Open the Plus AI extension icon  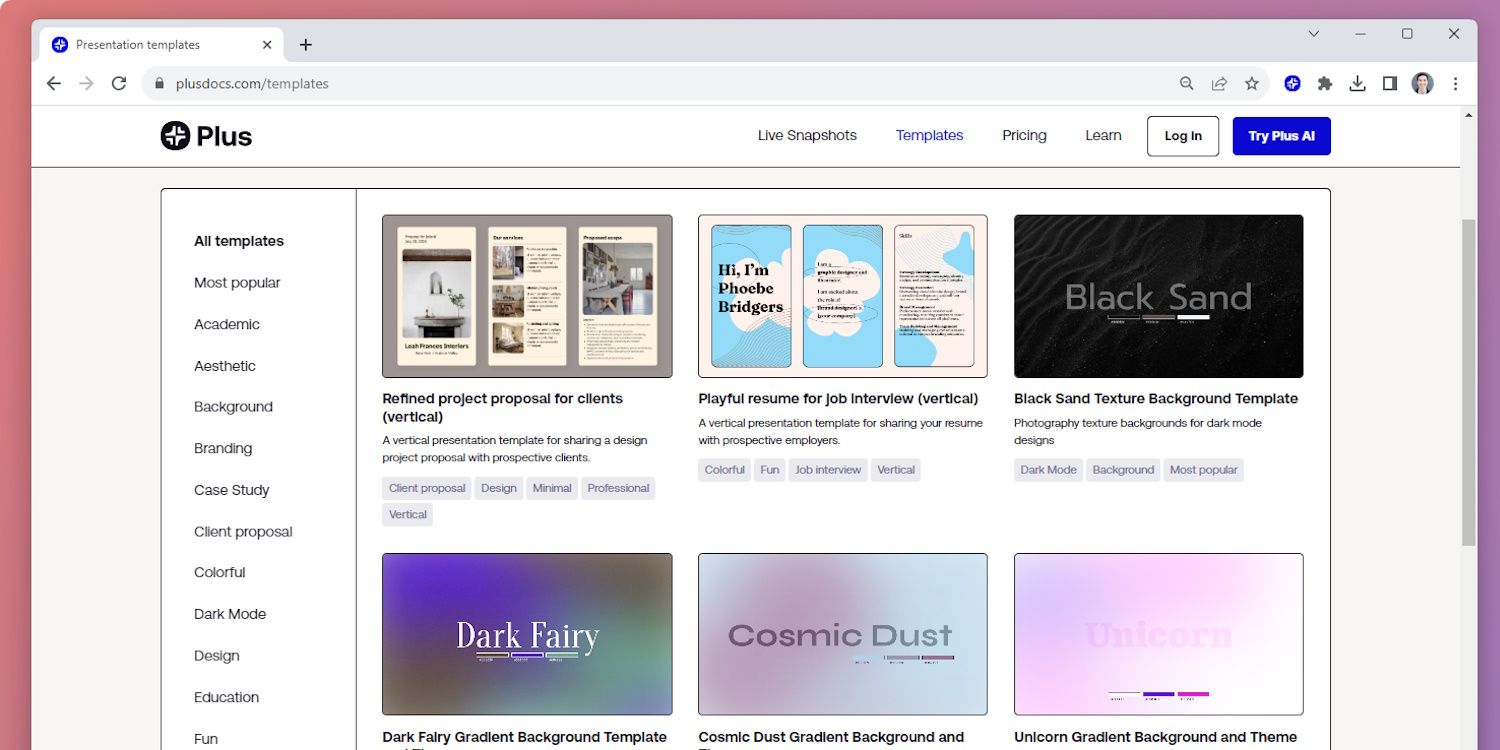[1292, 84]
